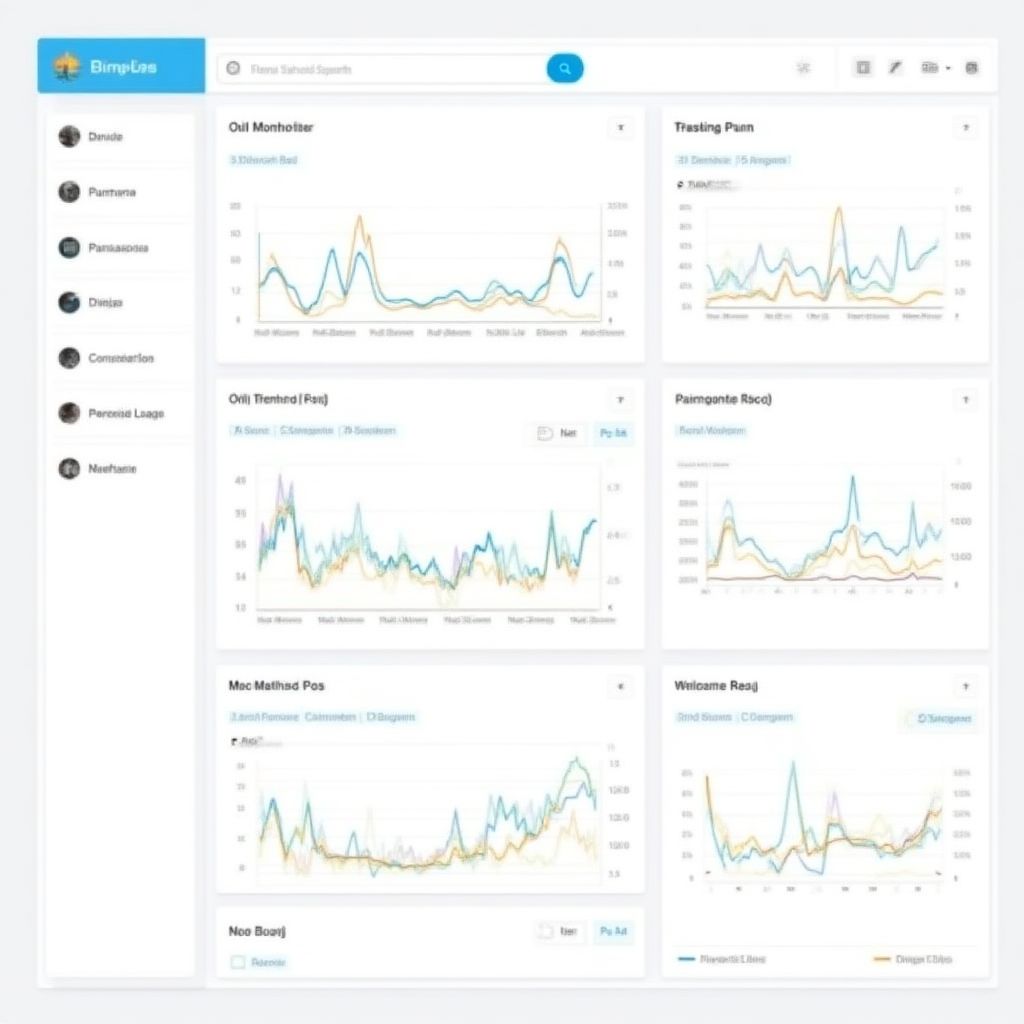The image size is (1024, 1024).
Task: Select Naehame in the sidebar menu
Action: 112,468
